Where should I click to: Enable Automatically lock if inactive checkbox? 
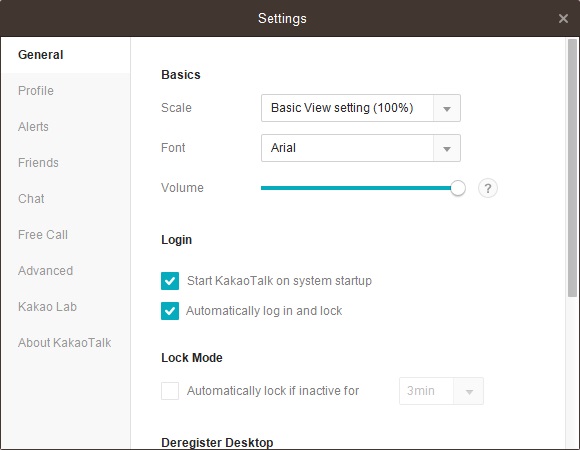tap(170, 391)
